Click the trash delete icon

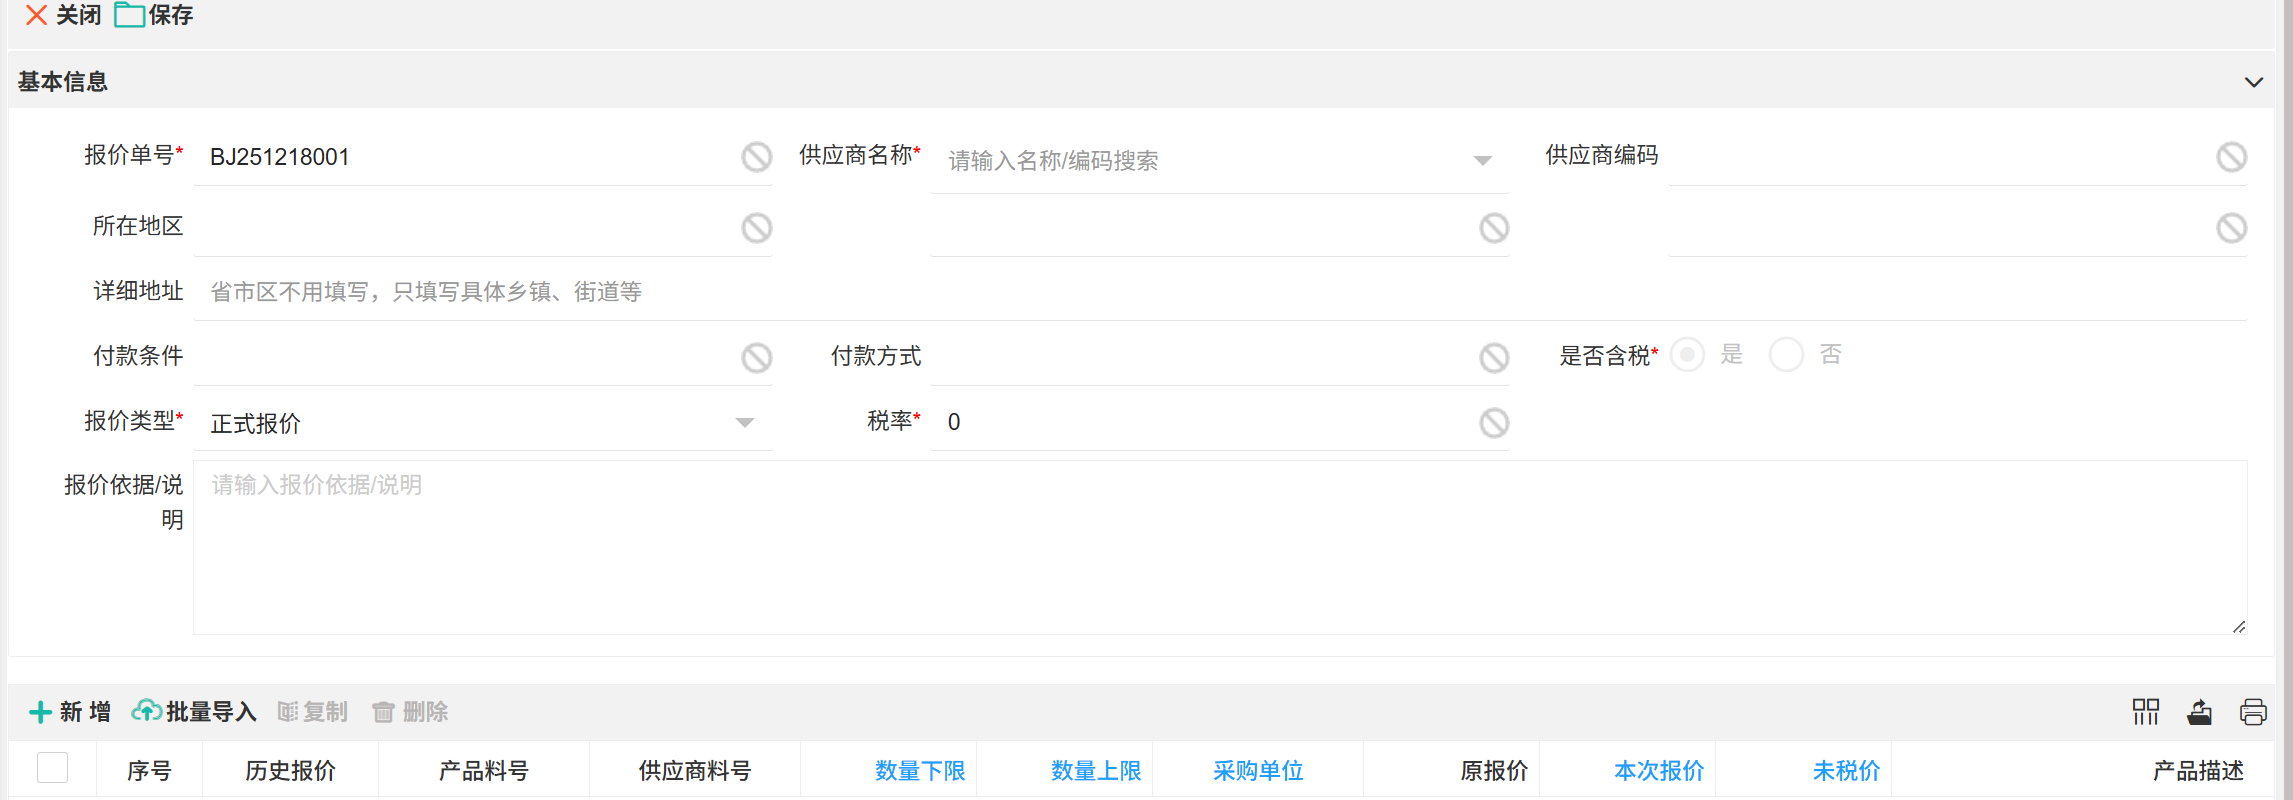point(383,712)
